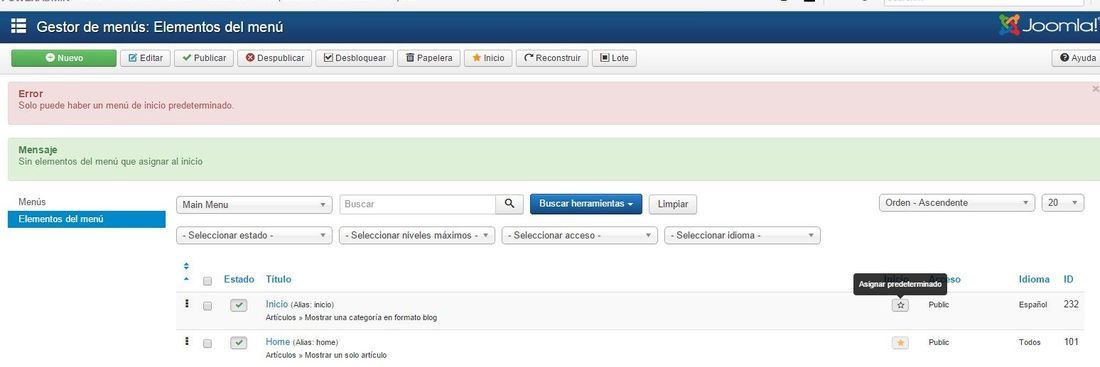Grab the reorder handle on the Inicio row
Viewport: 1100px width, 367px height.
point(187,304)
